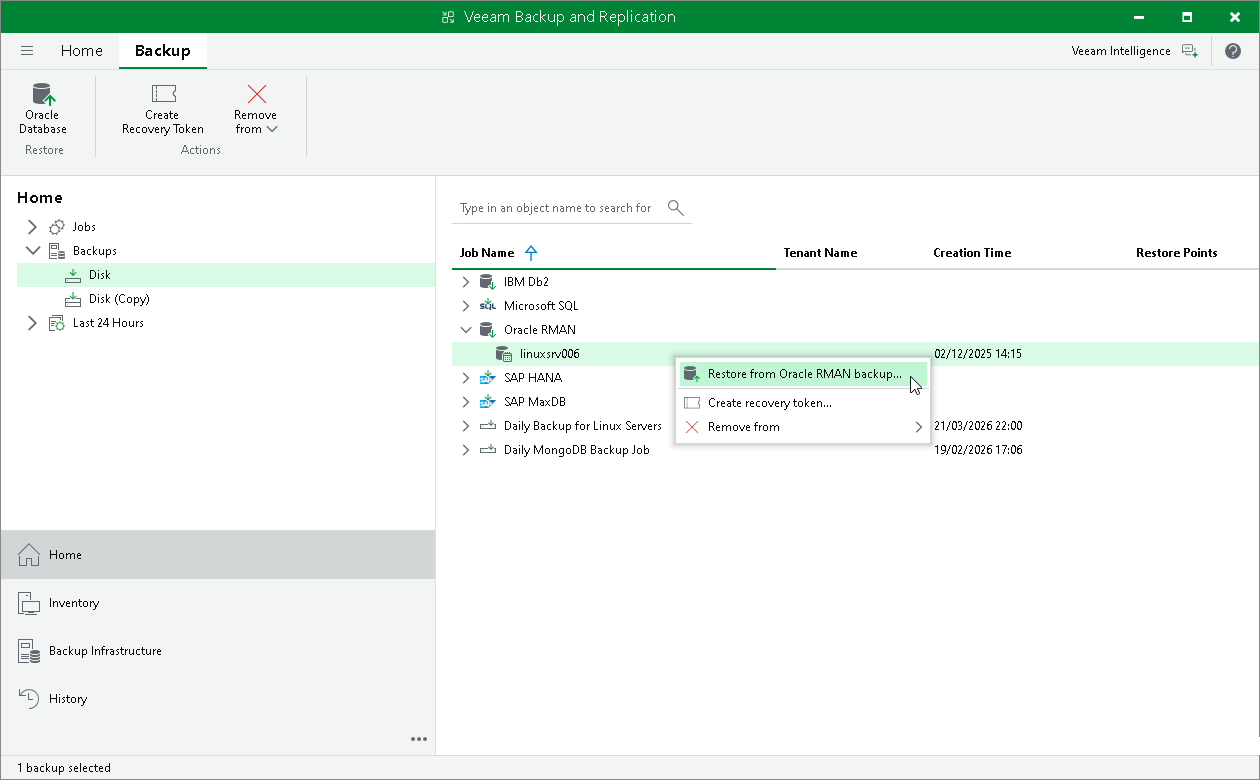The height and width of the screenshot is (780, 1260).
Task: Expand the Microsoft SQL row
Action: [465, 306]
